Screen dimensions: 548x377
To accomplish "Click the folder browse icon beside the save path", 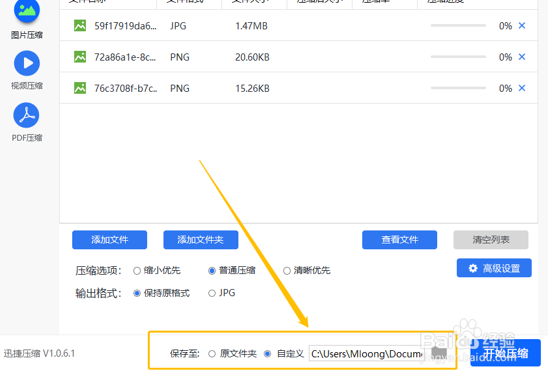I will coord(439,353).
